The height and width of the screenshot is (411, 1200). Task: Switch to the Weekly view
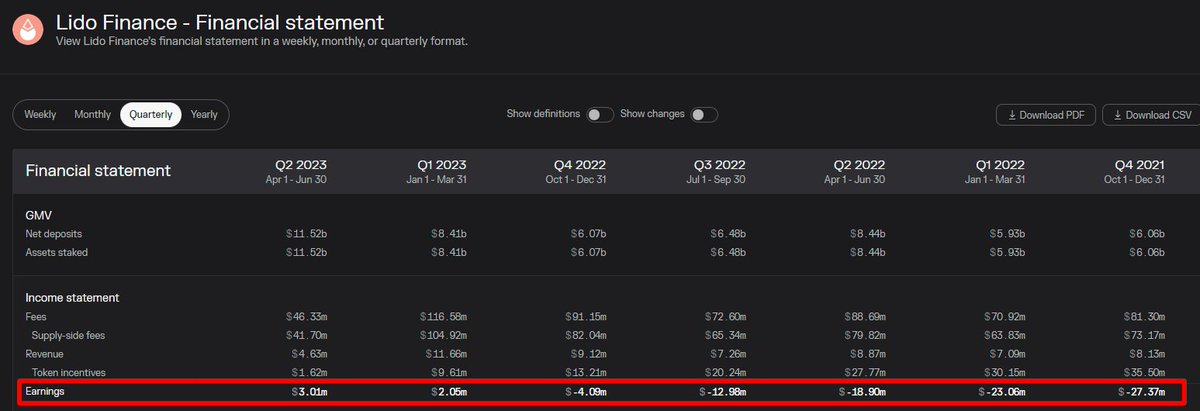pyautogui.click(x=40, y=115)
